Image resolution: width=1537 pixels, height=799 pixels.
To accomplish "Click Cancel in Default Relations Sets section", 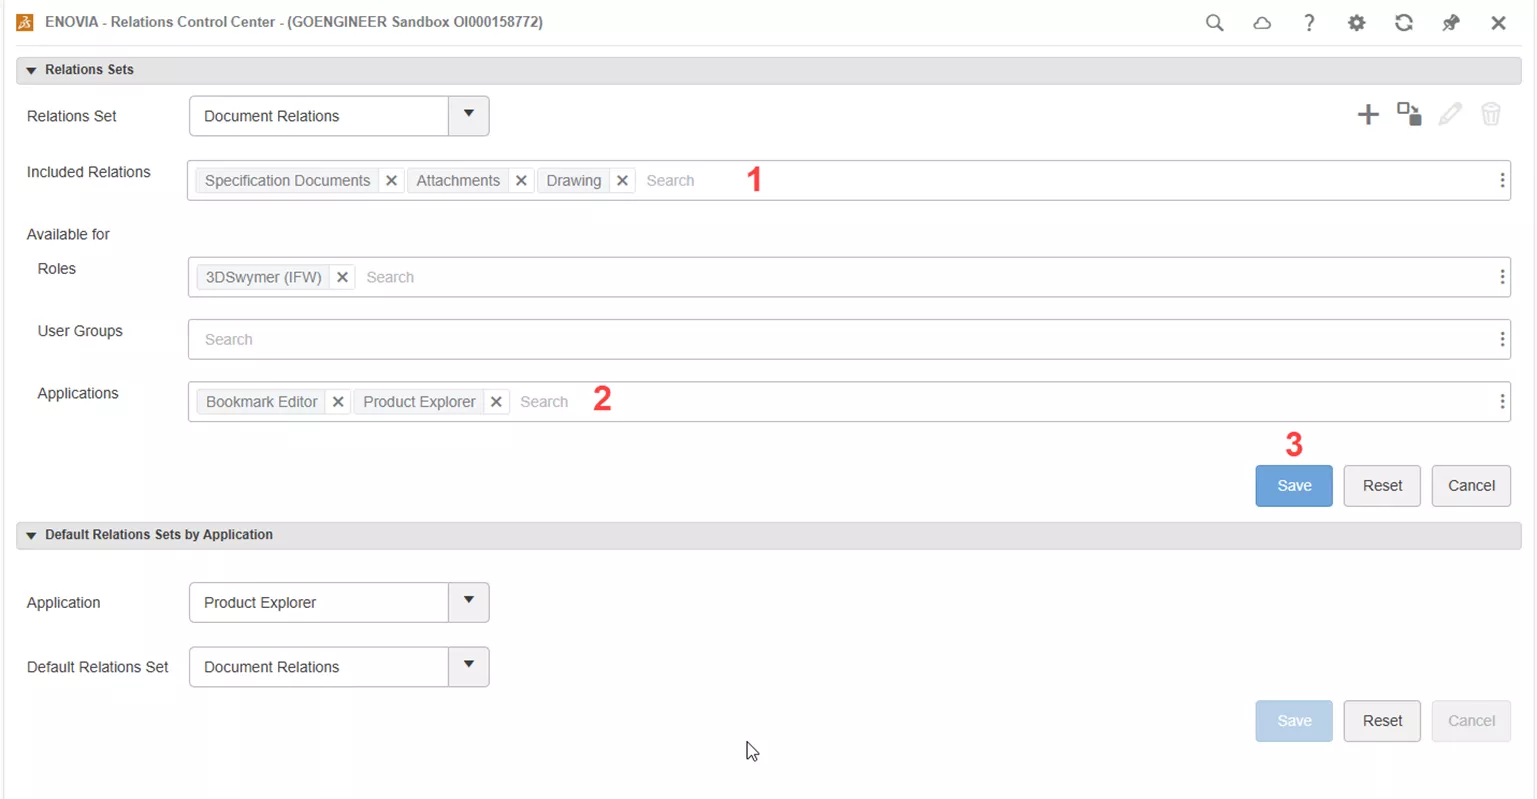I will pyautogui.click(x=1471, y=721).
